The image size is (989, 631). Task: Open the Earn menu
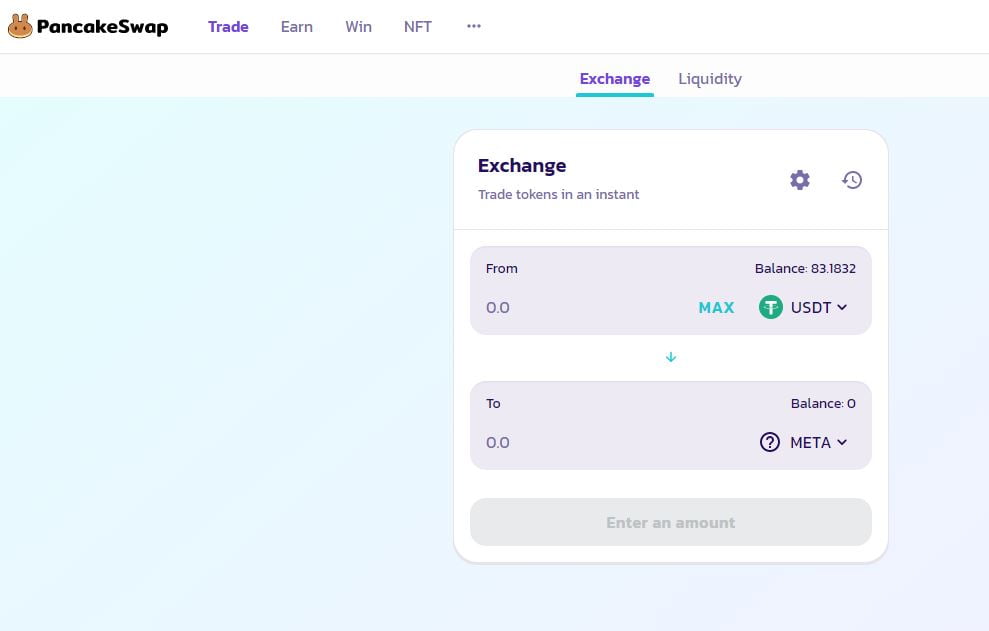(297, 27)
